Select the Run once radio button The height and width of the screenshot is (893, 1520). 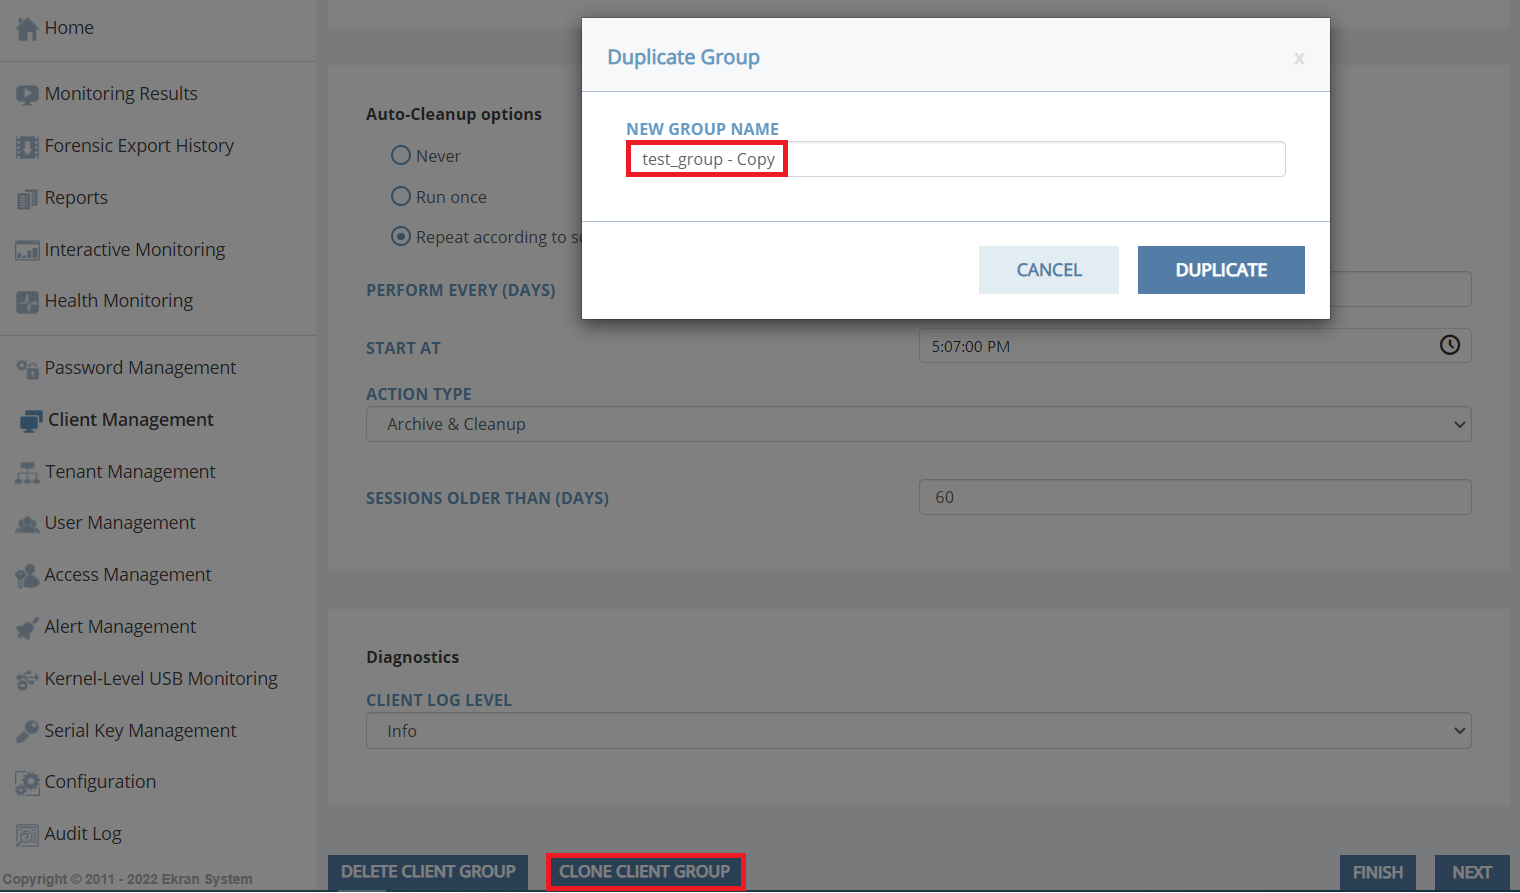[x=401, y=197]
